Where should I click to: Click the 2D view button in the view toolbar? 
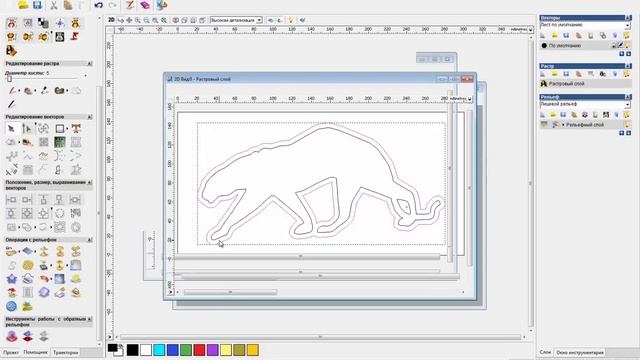click(x=111, y=20)
